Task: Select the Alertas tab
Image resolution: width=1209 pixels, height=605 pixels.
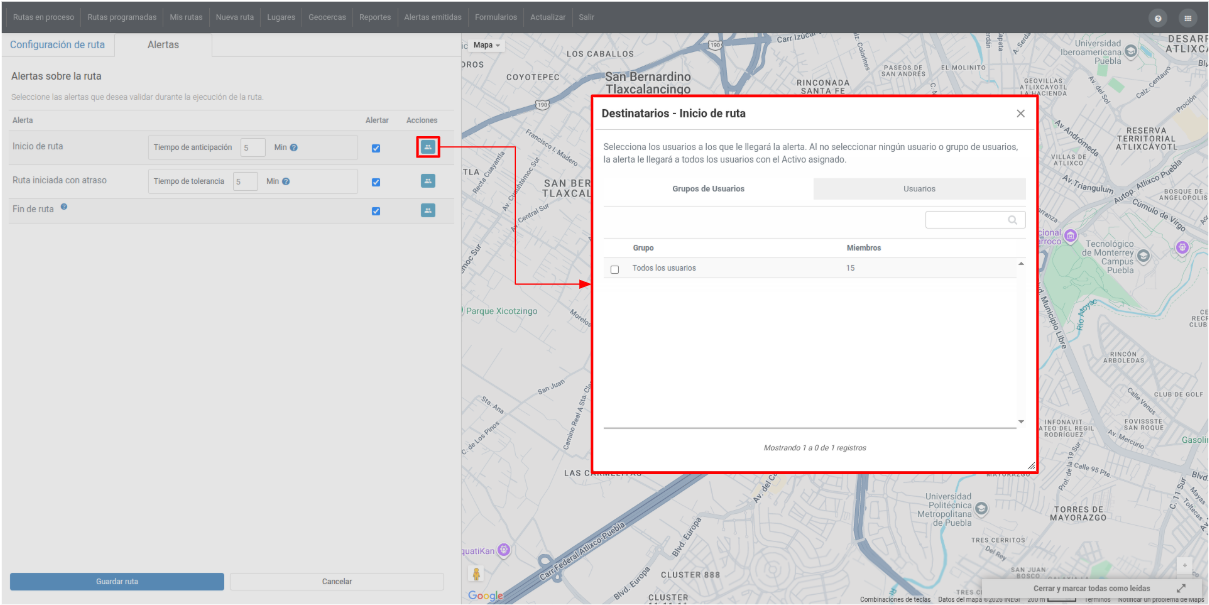Action: pyautogui.click(x=163, y=45)
